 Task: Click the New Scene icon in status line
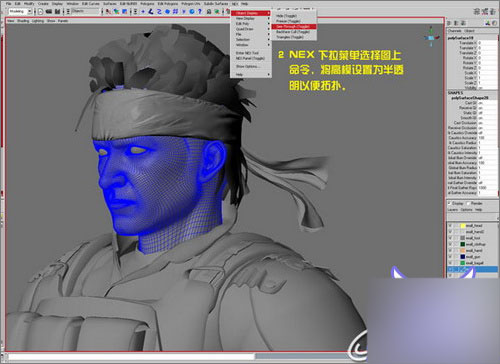[x=40, y=12]
